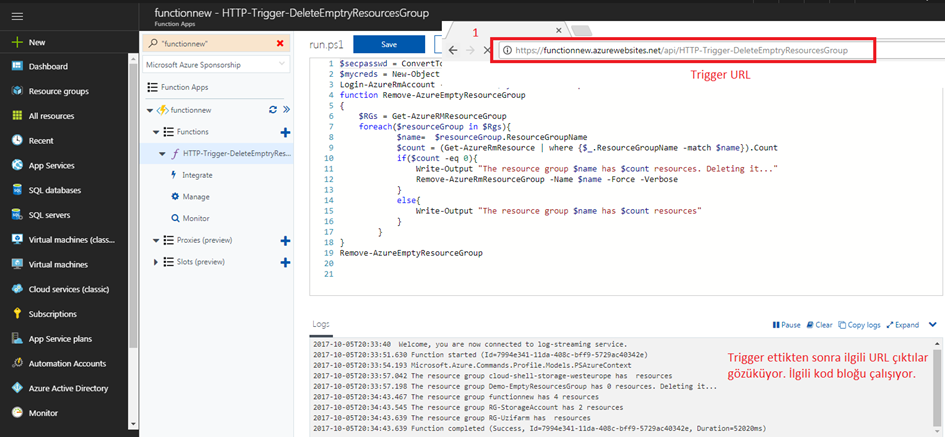Add a new function with plus icon
The height and width of the screenshot is (437, 945).
pos(286,132)
